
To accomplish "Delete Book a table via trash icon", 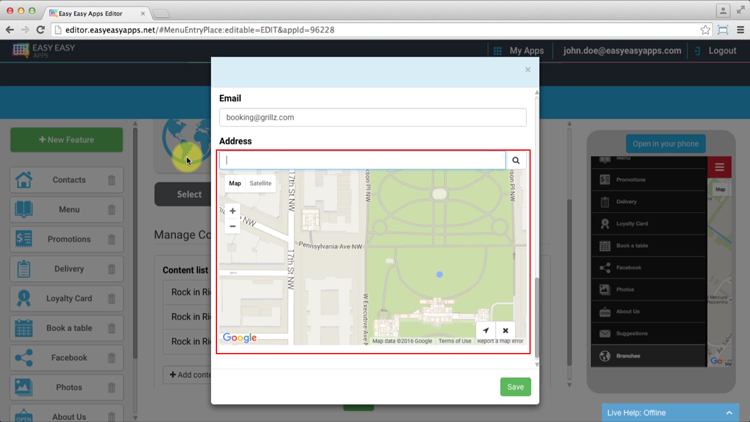I will pyautogui.click(x=111, y=328).
